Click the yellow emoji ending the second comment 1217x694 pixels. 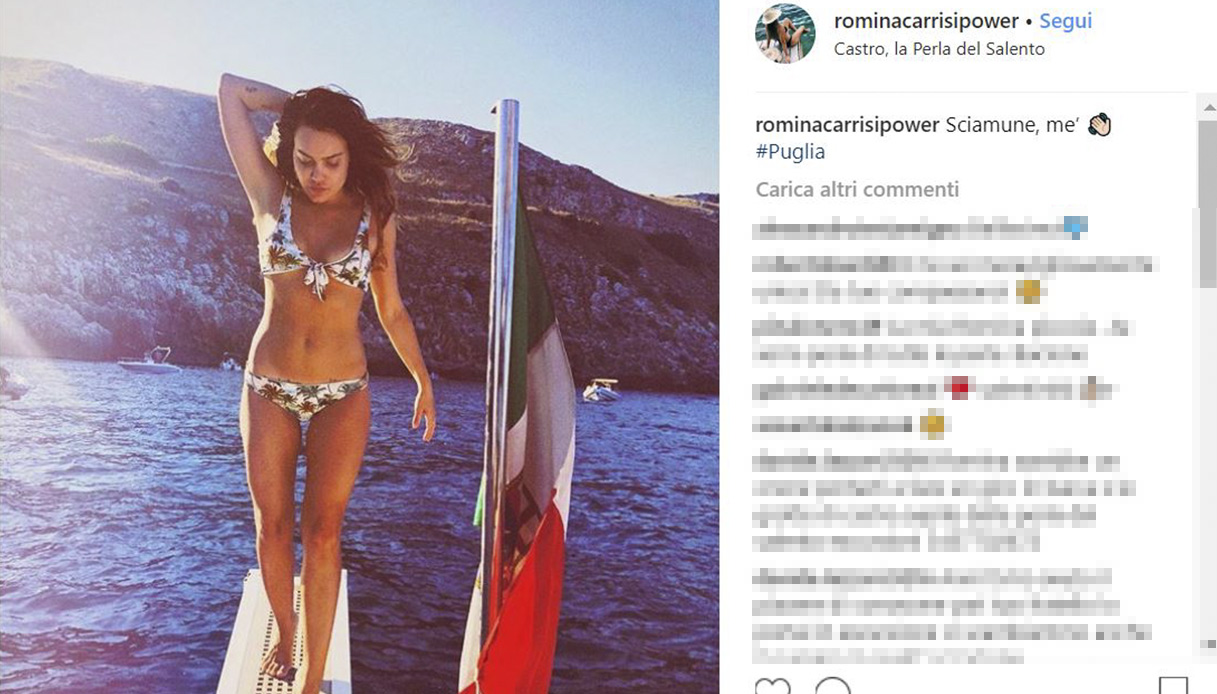coord(1028,292)
